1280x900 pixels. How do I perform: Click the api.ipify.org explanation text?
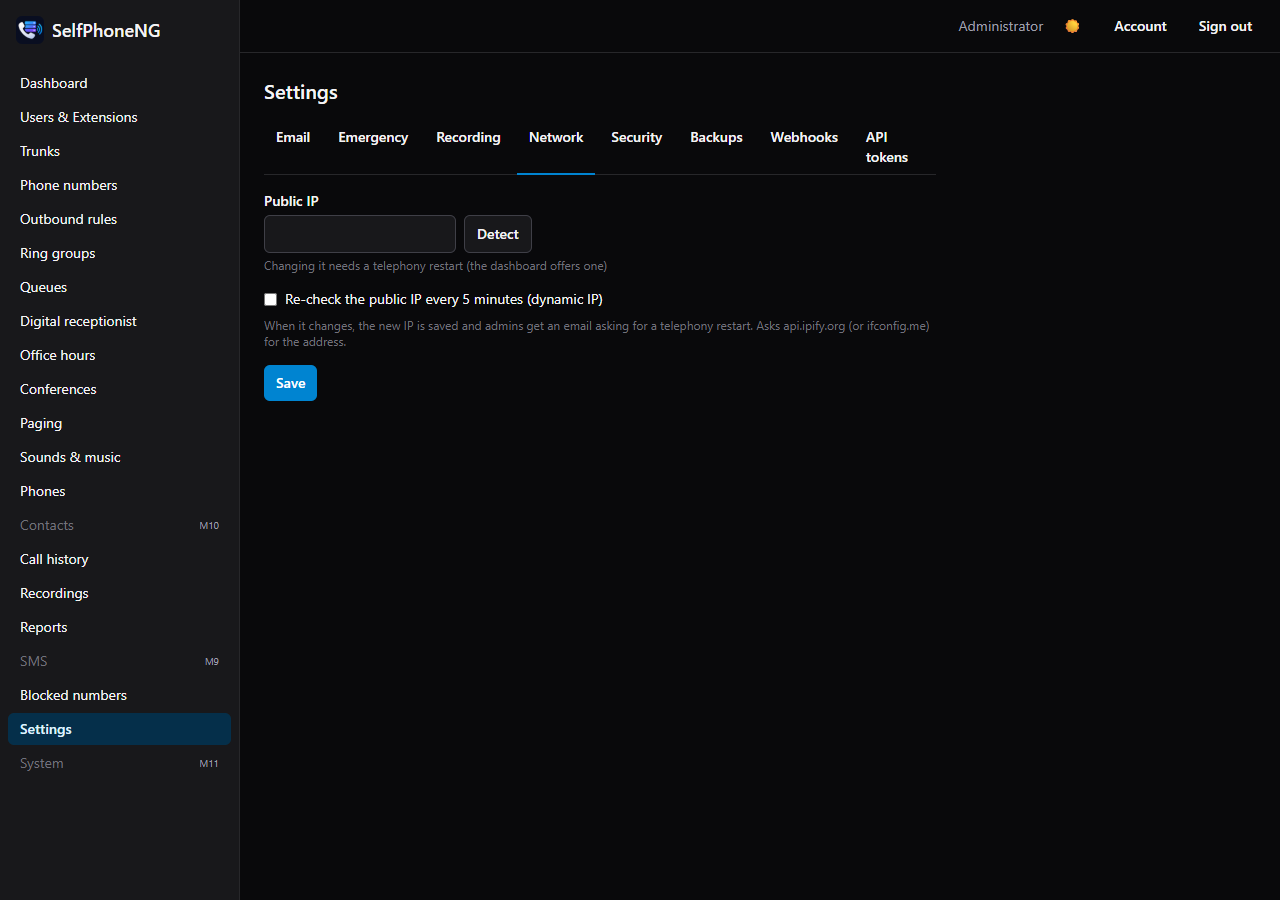[597, 334]
